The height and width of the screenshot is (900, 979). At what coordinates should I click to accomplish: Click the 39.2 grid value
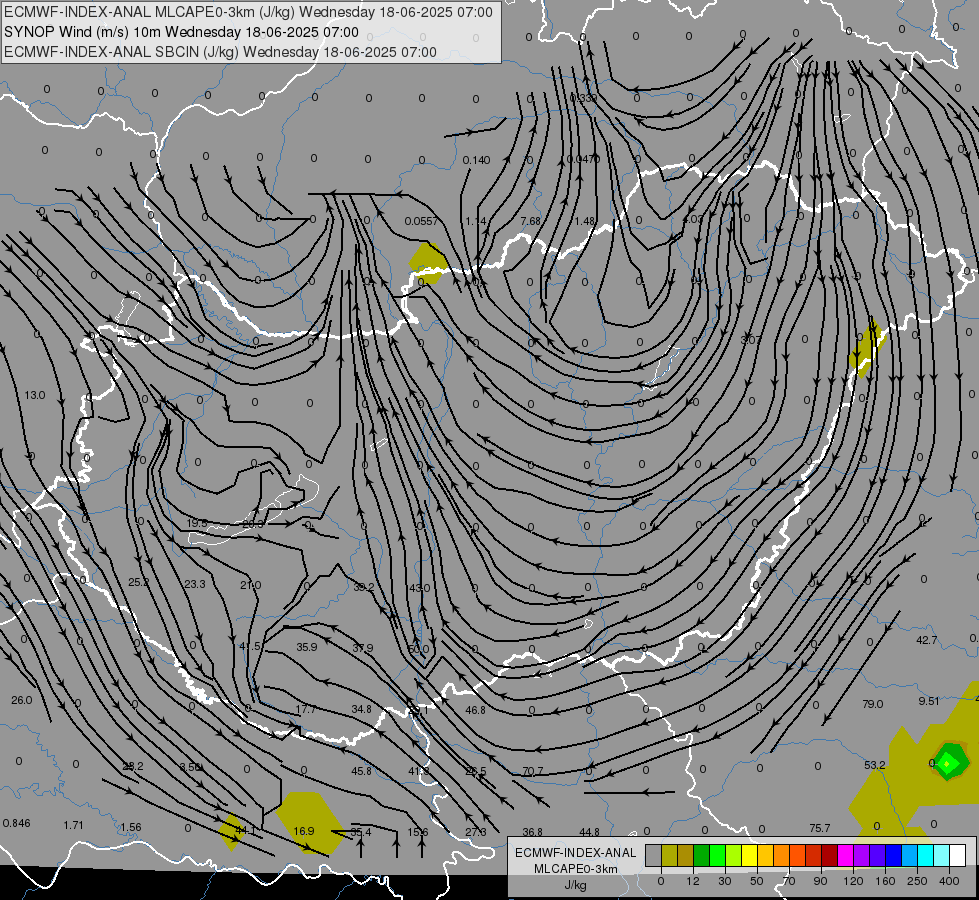[363, 587]
